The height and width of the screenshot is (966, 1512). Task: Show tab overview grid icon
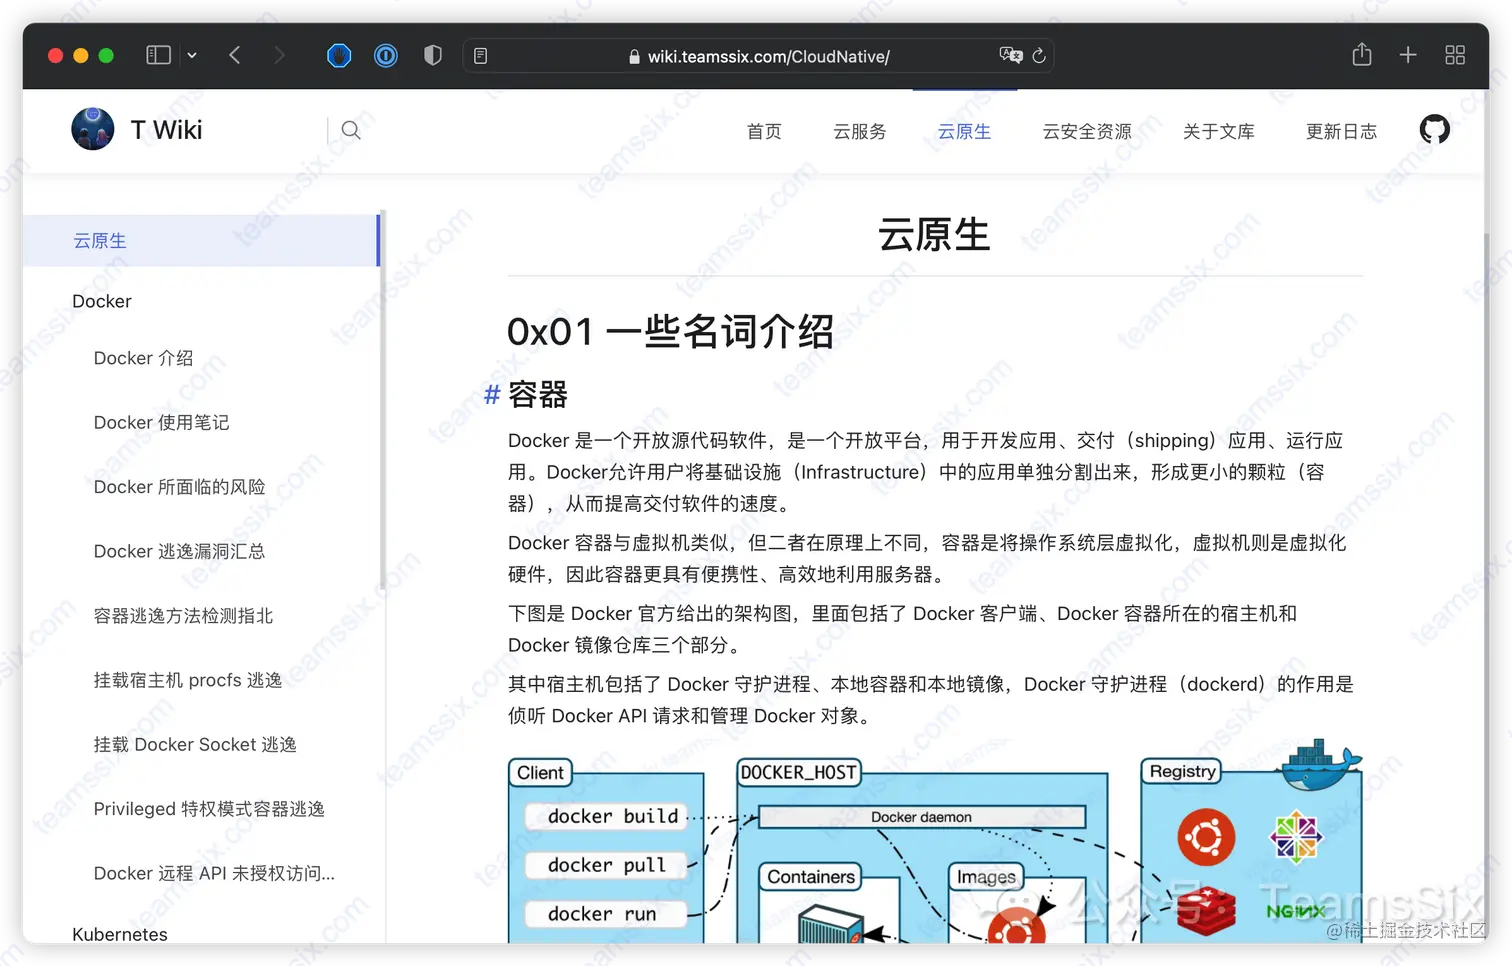1455,55
